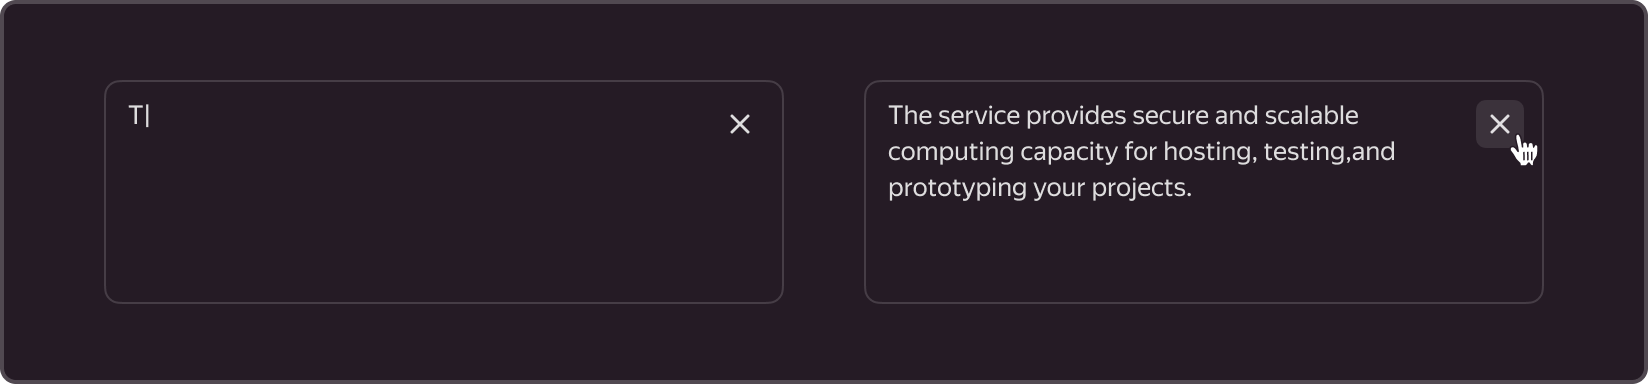The height and width of the screenshot is (384, 1648).
Task: Click 'testing,and' in the description text
Action: point(1329,152)
